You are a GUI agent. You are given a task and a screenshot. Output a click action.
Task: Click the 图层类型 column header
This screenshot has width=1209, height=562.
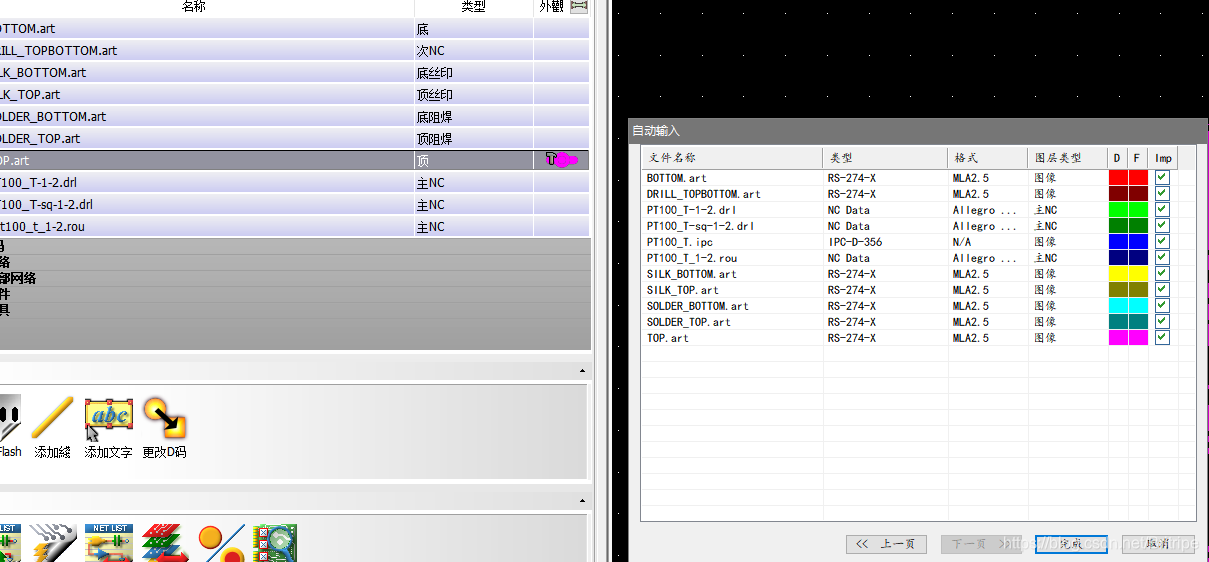click(x=1068, y=158)
